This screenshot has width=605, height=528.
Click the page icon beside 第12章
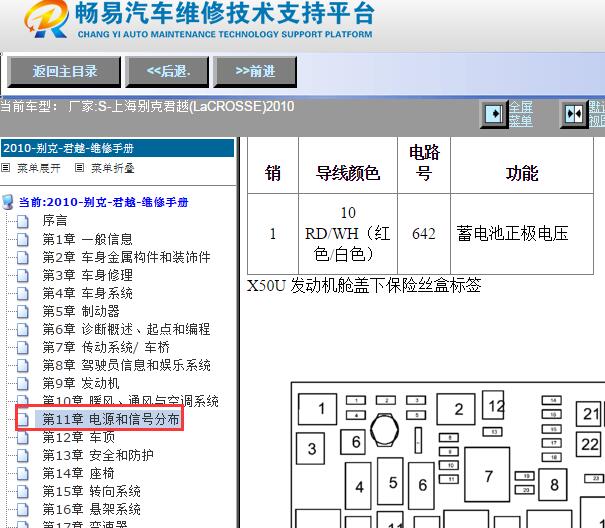23,438
